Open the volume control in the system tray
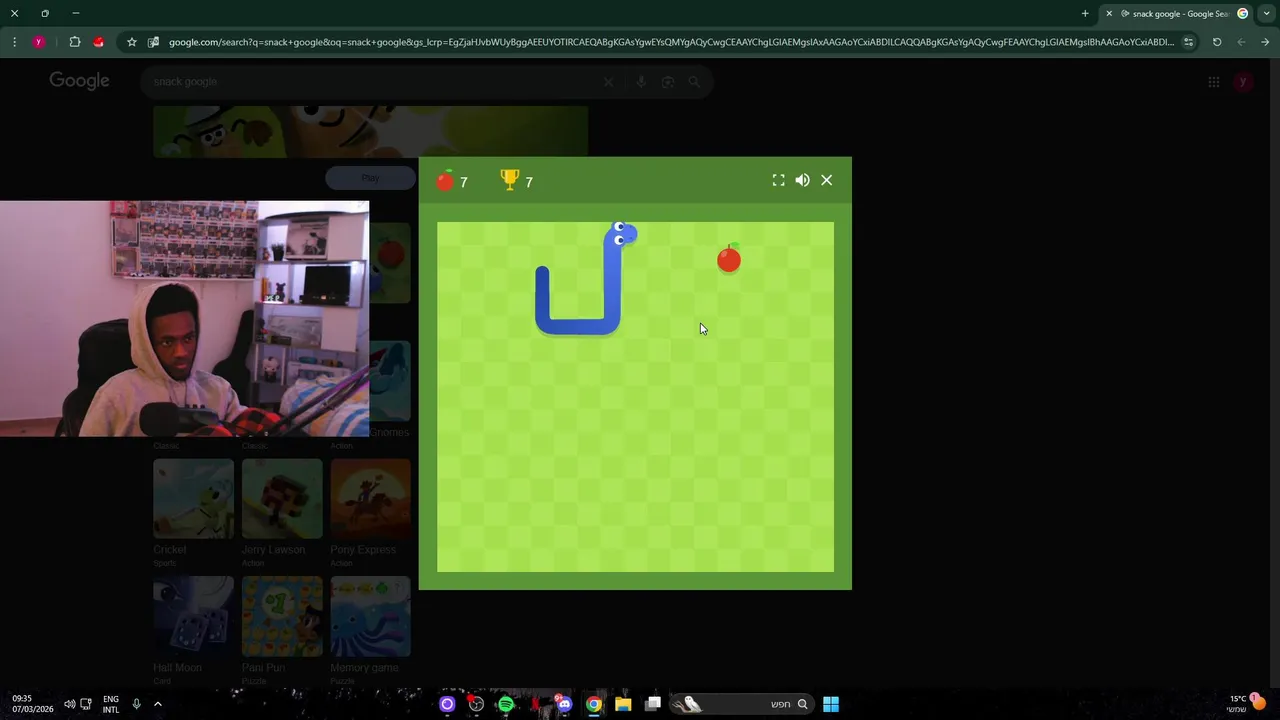 pyautogui.click(x=69, y=704)
